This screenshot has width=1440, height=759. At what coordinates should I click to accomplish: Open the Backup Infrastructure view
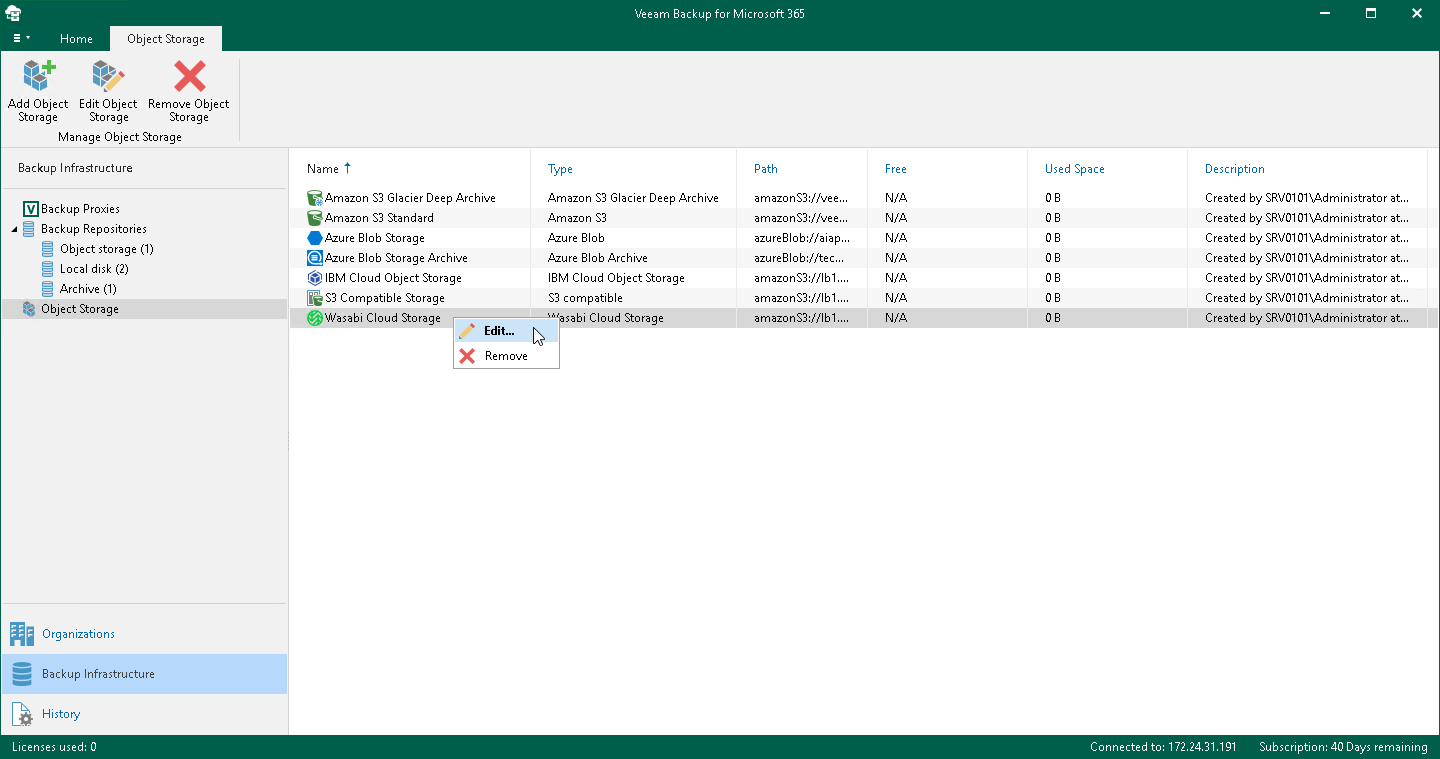tap(144, 674)
